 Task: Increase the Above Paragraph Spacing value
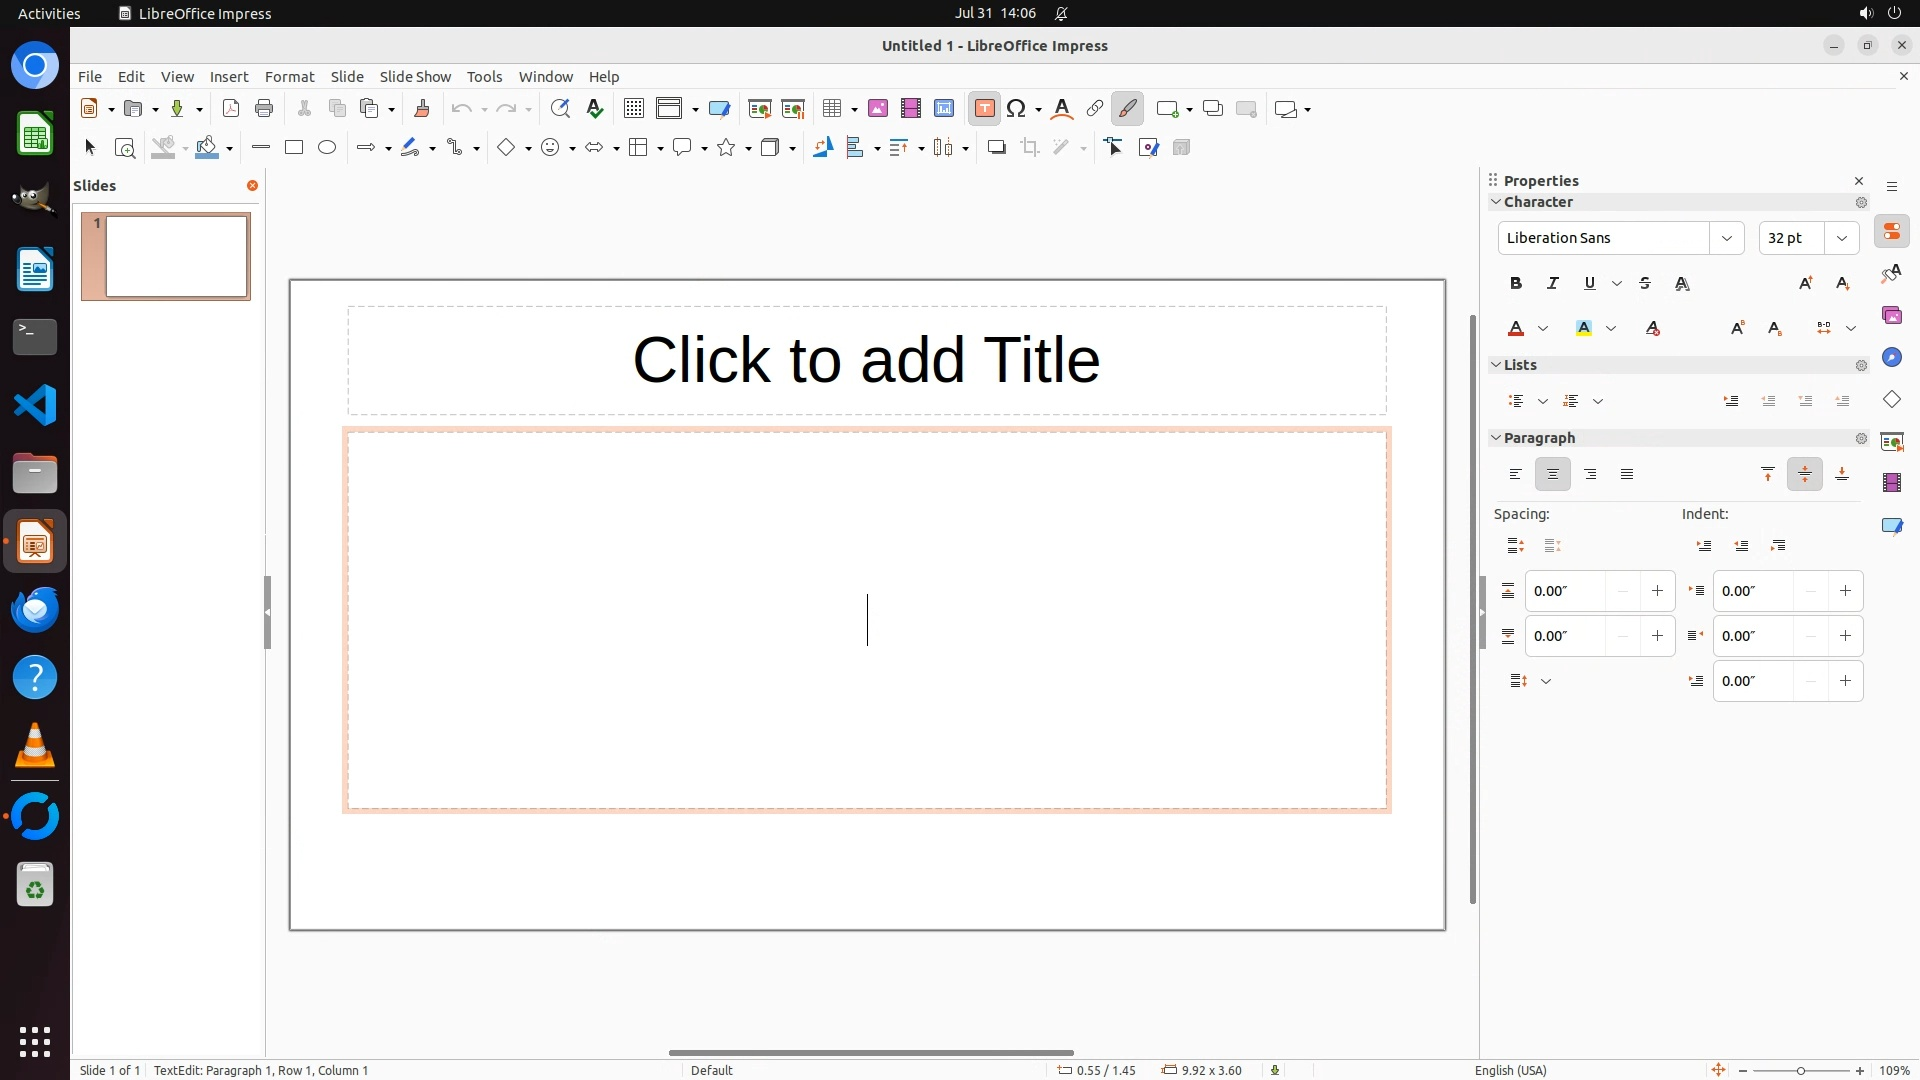click(1657, 591)
